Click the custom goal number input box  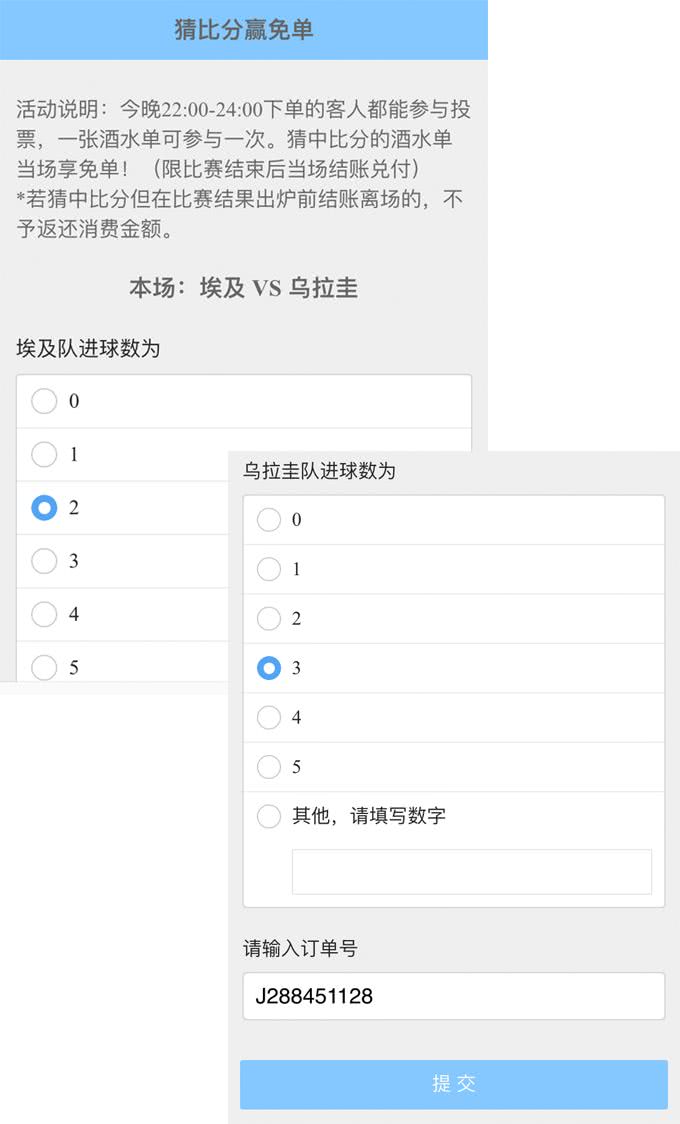point(470,870)
